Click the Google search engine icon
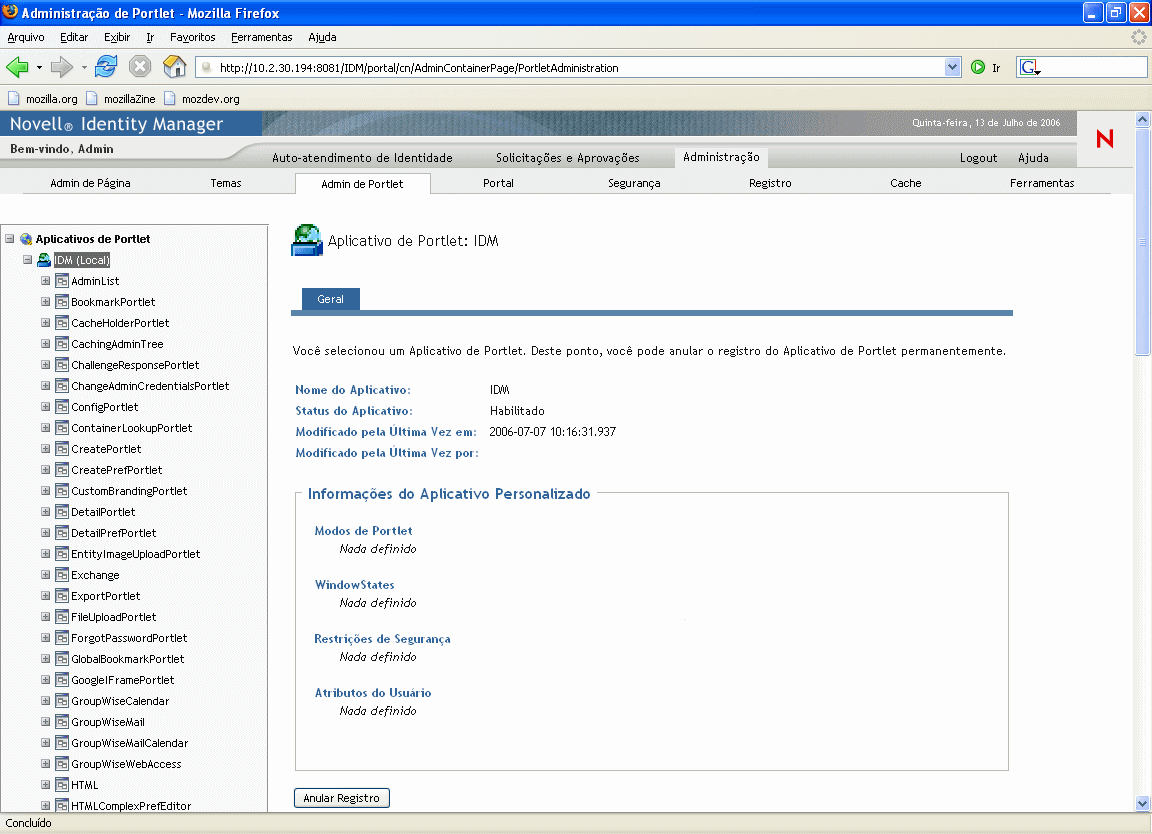The image size is (1152, 834). click(x=1029, y=67)
